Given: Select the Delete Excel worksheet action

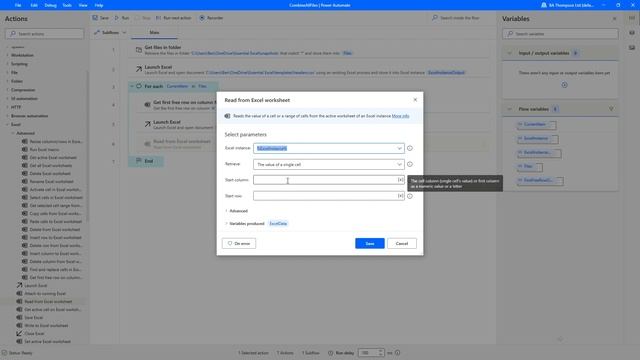Looking at the screenshot, I should point(50,173).
